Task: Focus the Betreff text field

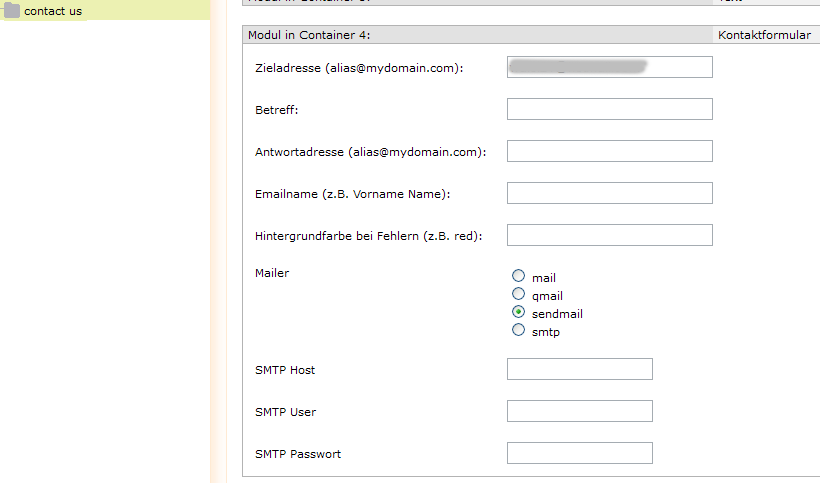Action: click(609, 109)
